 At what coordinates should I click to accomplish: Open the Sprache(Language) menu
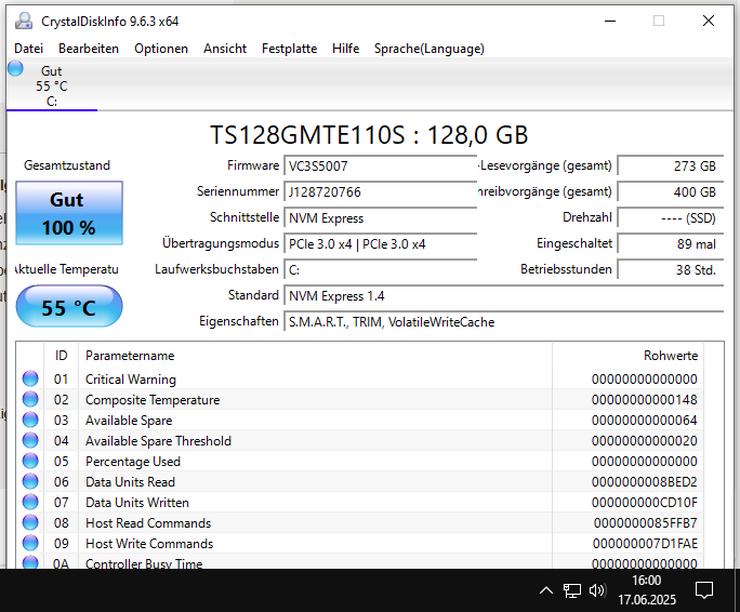coord(429,48)
